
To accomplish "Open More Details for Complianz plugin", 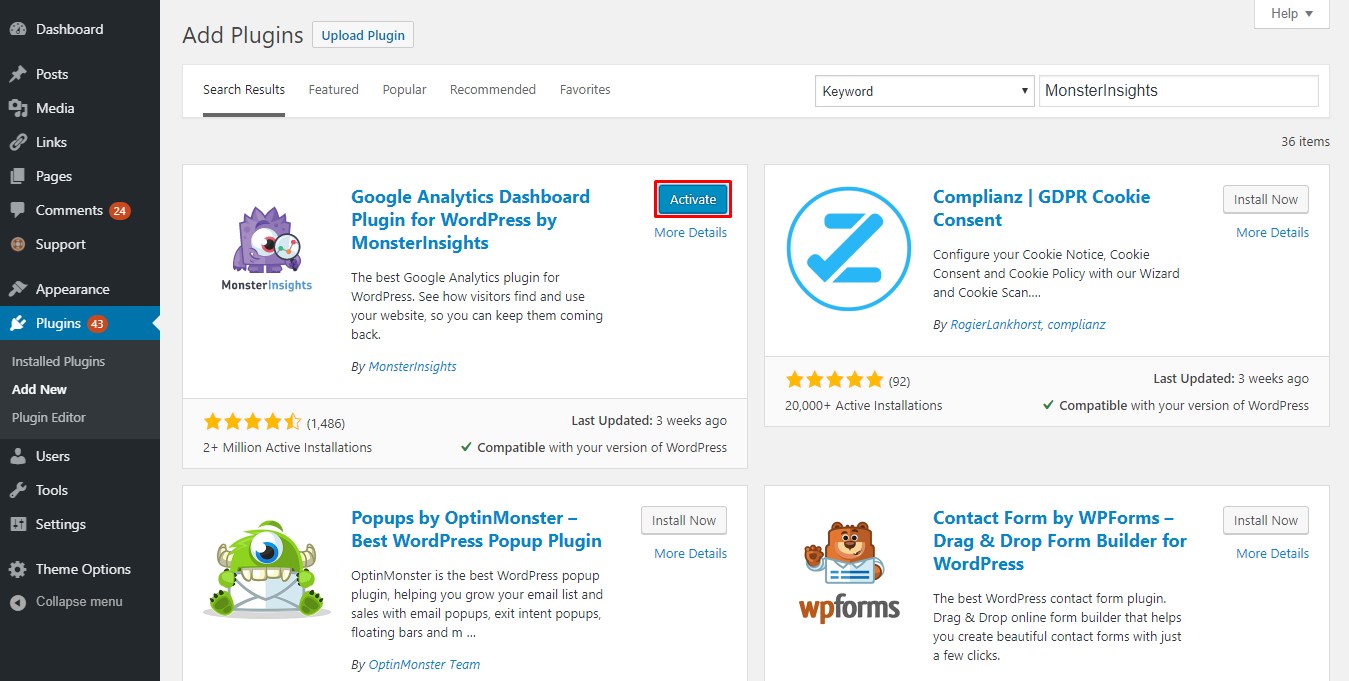I will [1272, 232].
